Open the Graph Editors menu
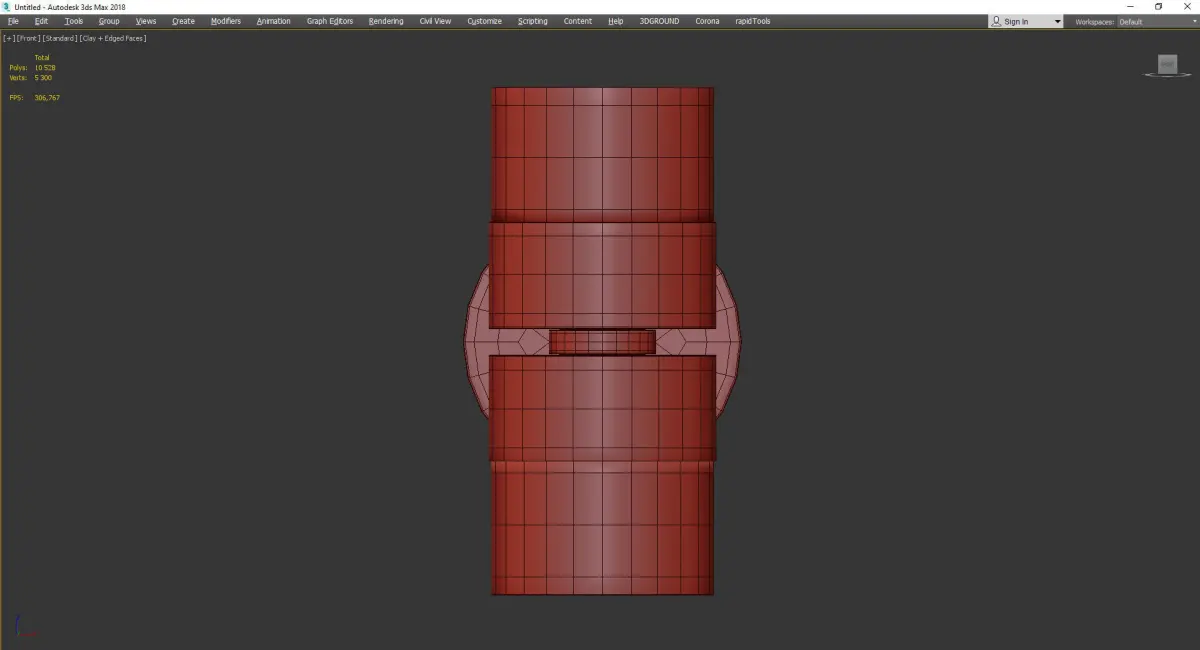Viewport: 1200px width, 650px height. click(x=330, y=21)
